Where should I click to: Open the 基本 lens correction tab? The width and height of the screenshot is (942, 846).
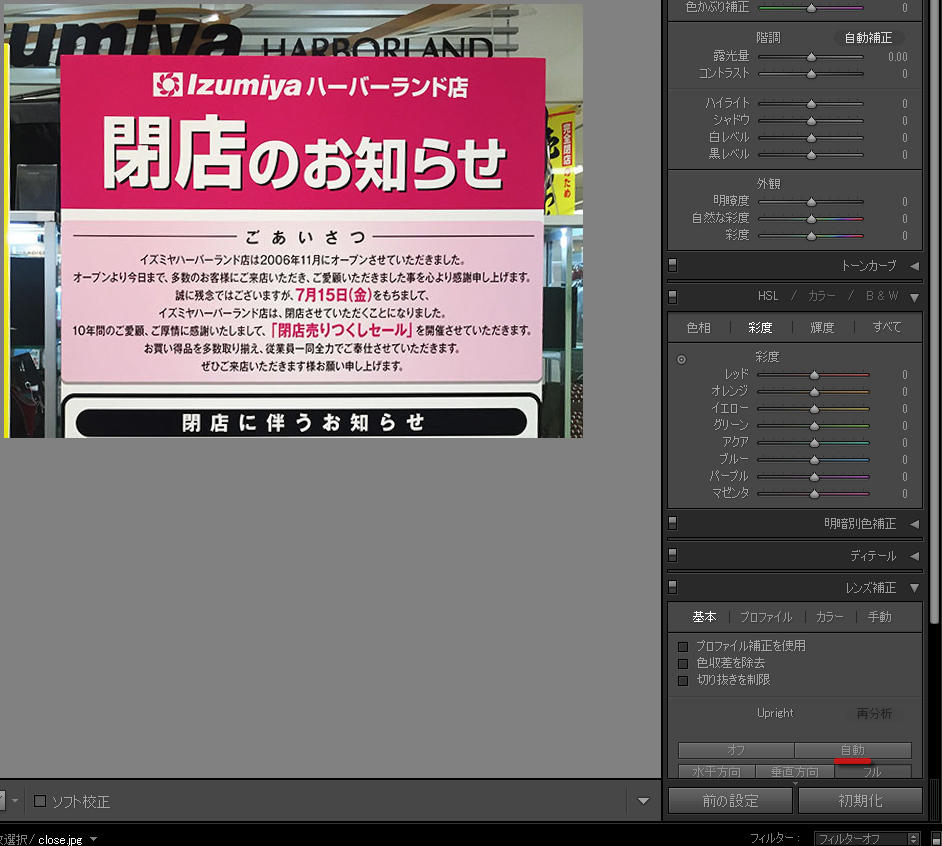pos(704,617)
